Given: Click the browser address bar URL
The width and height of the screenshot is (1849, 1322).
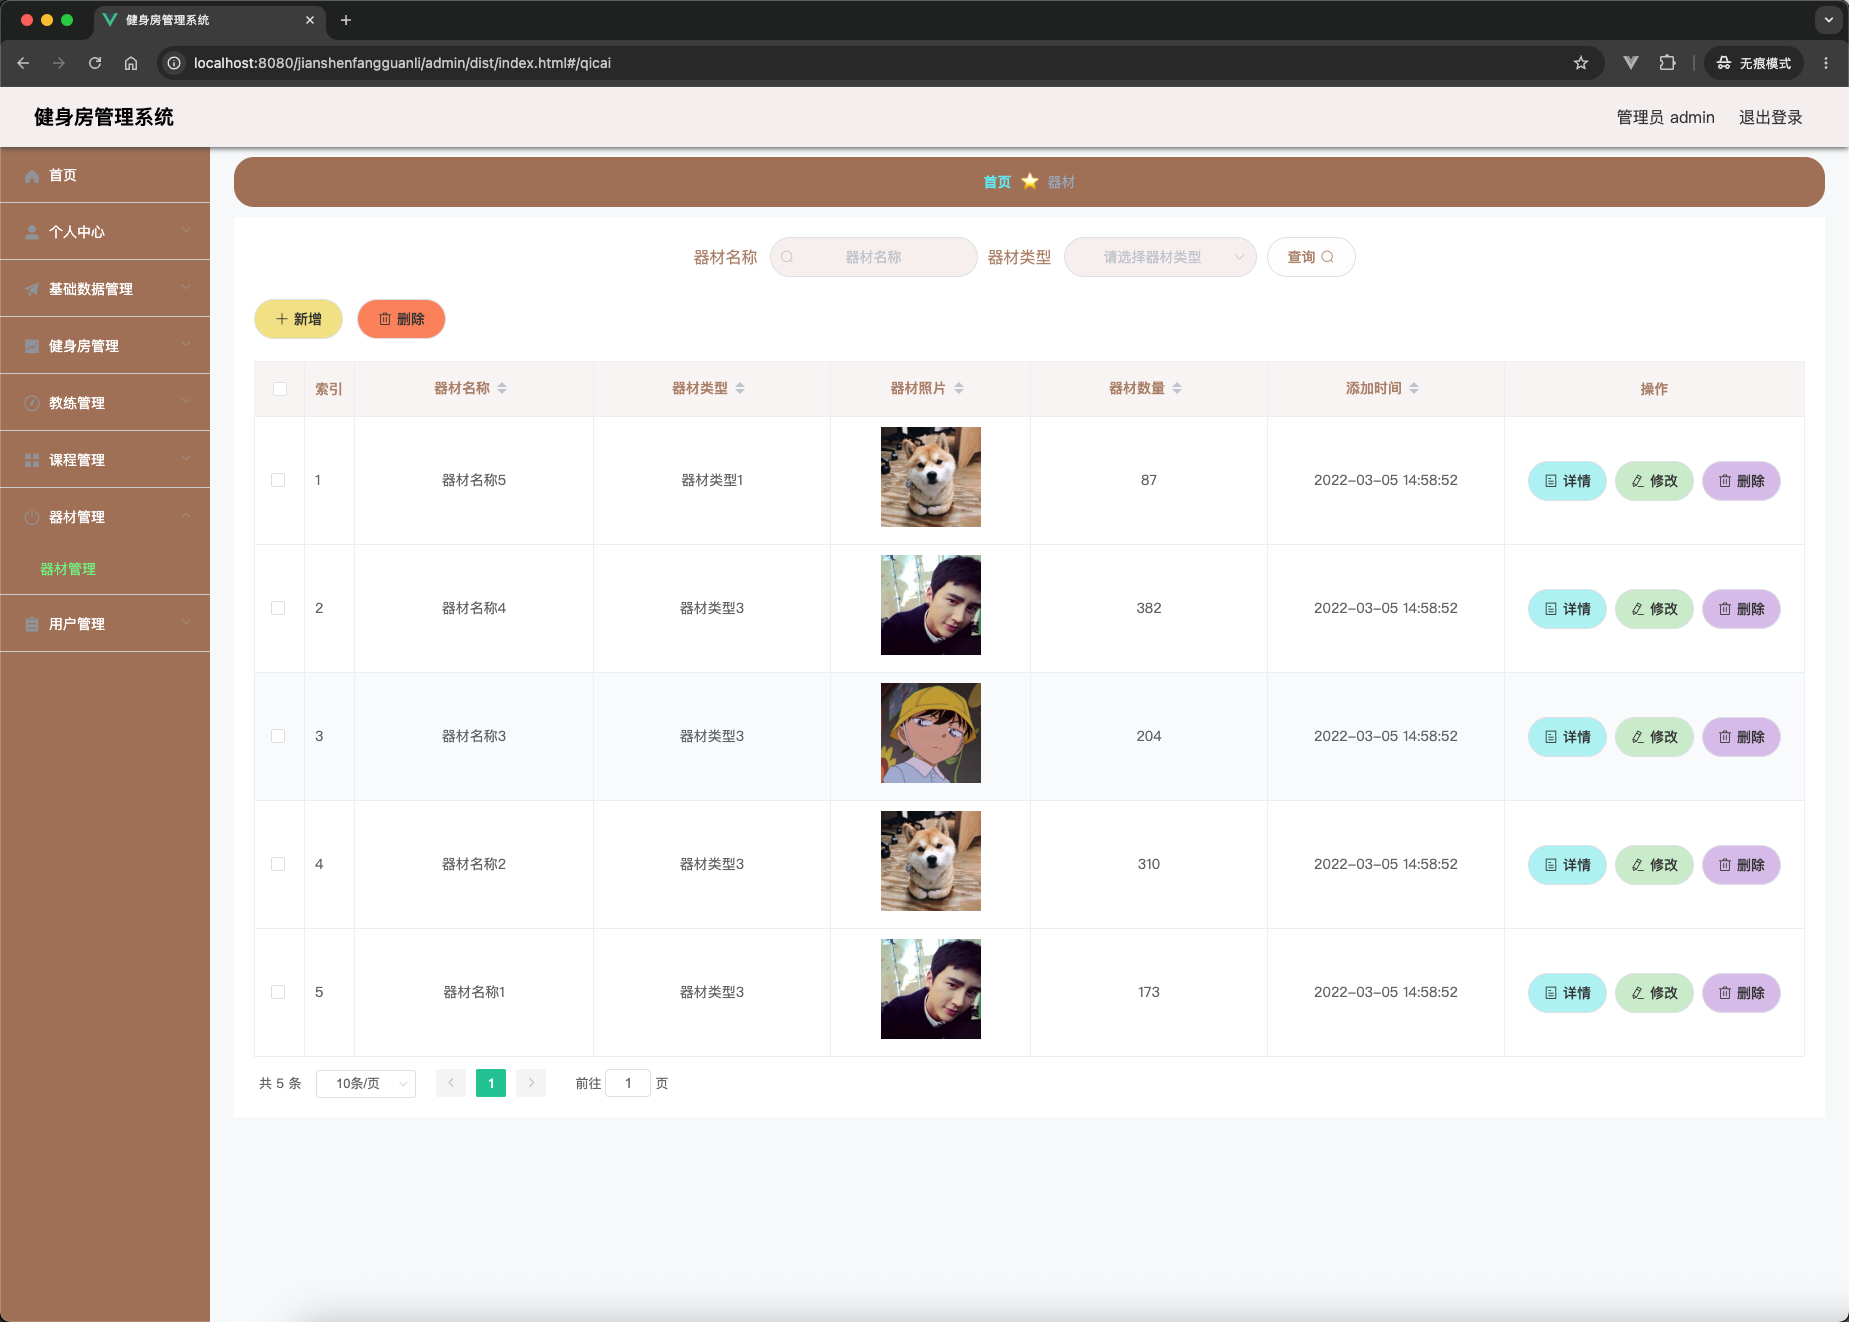Looking at the screenshot, I should (402, 63).
